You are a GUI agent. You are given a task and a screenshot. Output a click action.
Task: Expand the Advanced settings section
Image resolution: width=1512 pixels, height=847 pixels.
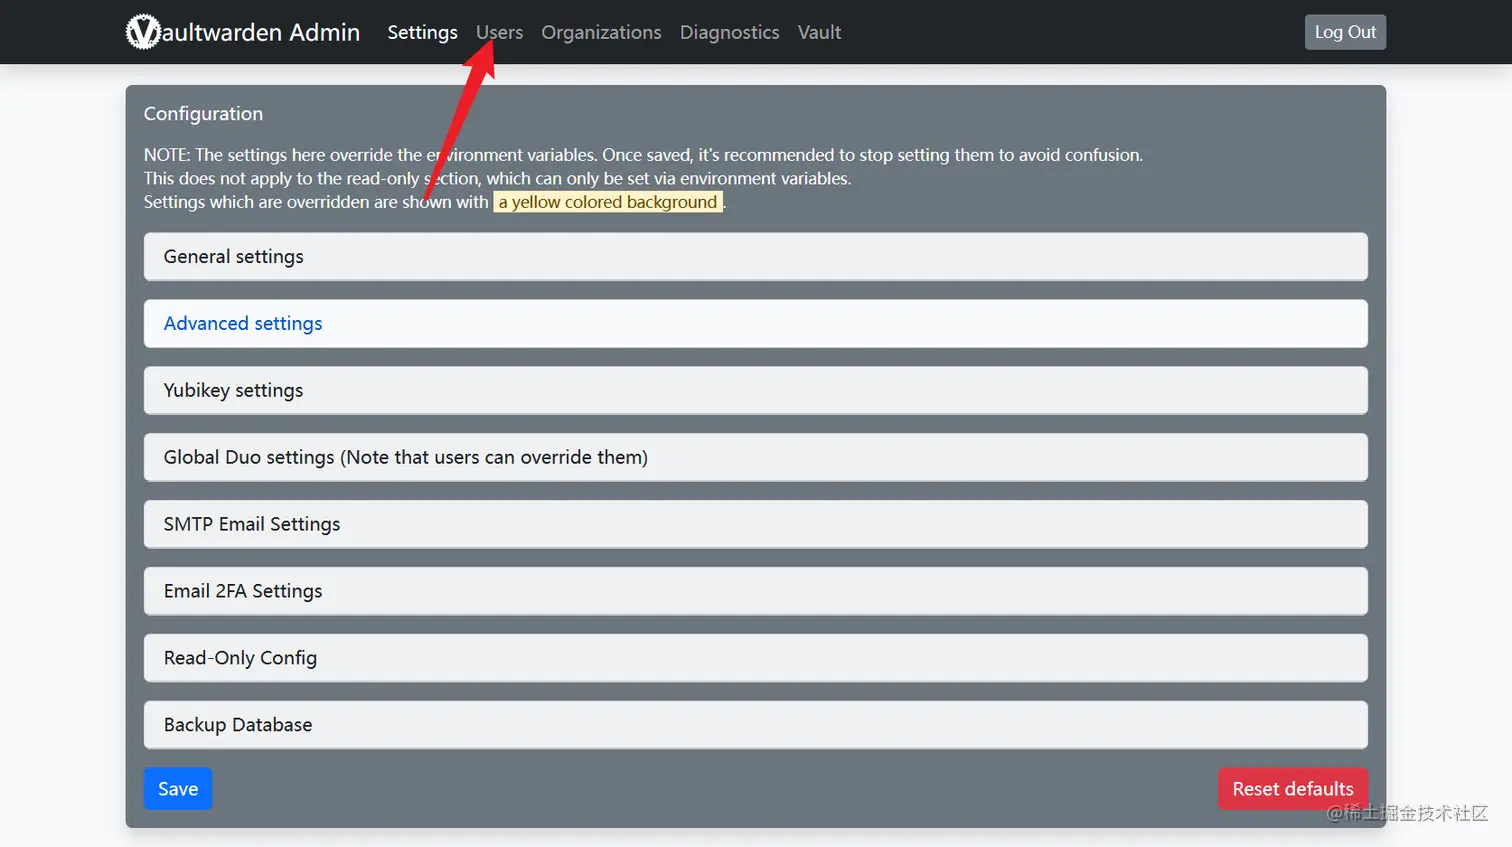756,324
